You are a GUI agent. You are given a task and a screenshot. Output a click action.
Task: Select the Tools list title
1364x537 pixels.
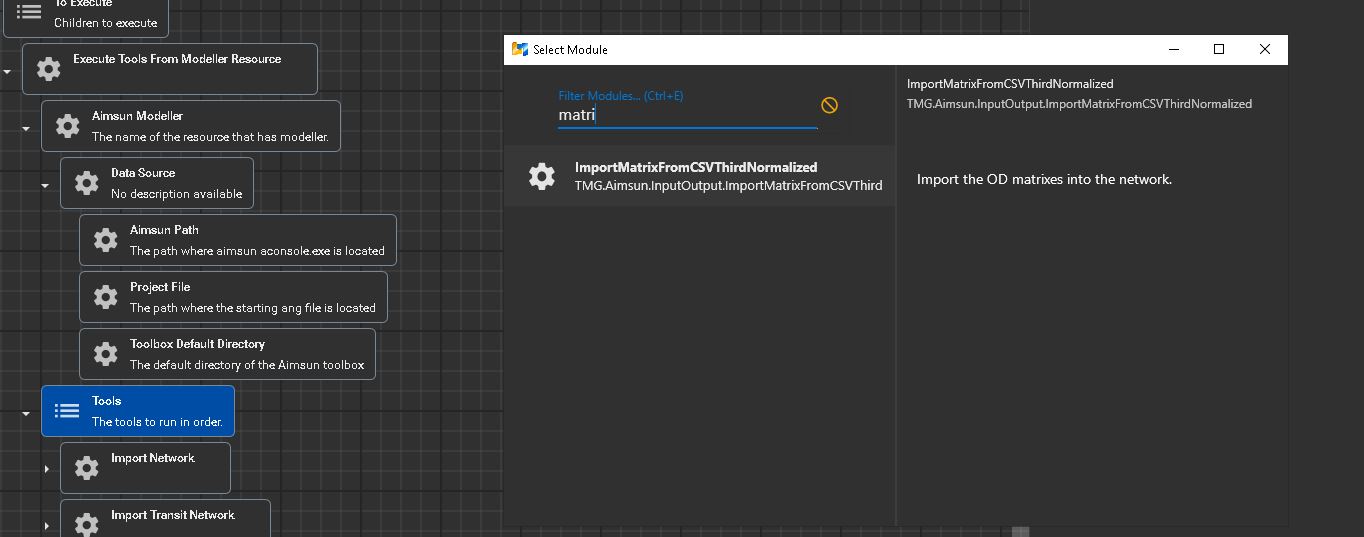pyautogui.click(x=106, y=401)
